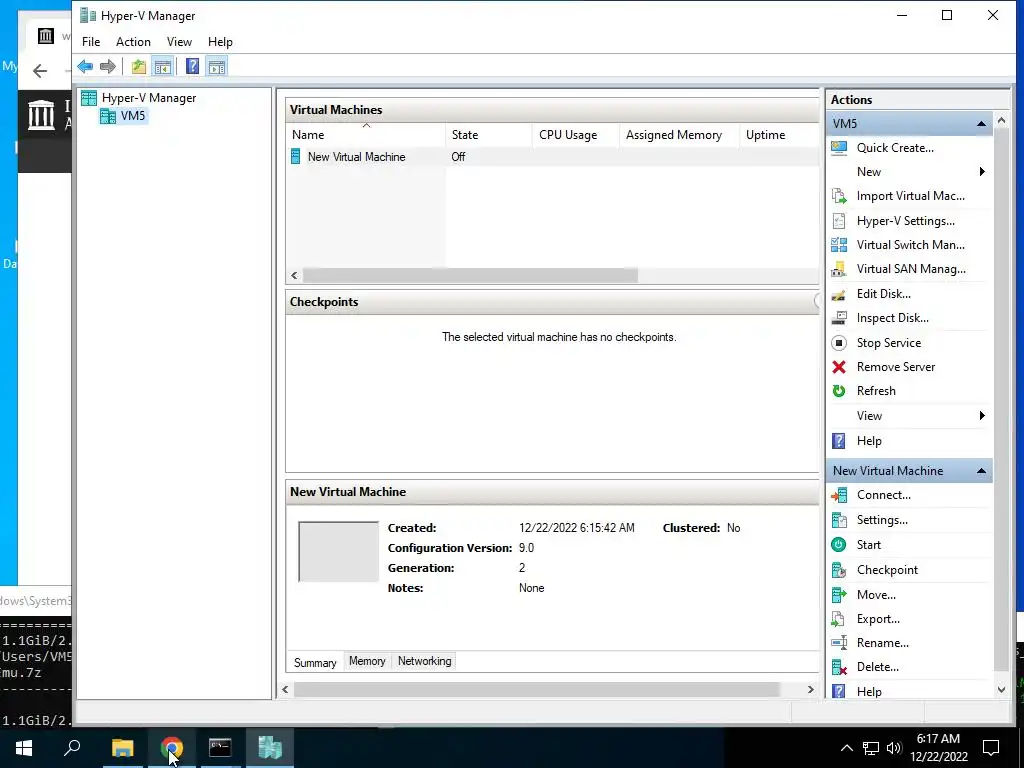Click the Actions pane scroll up arrow

point(1002,121)
